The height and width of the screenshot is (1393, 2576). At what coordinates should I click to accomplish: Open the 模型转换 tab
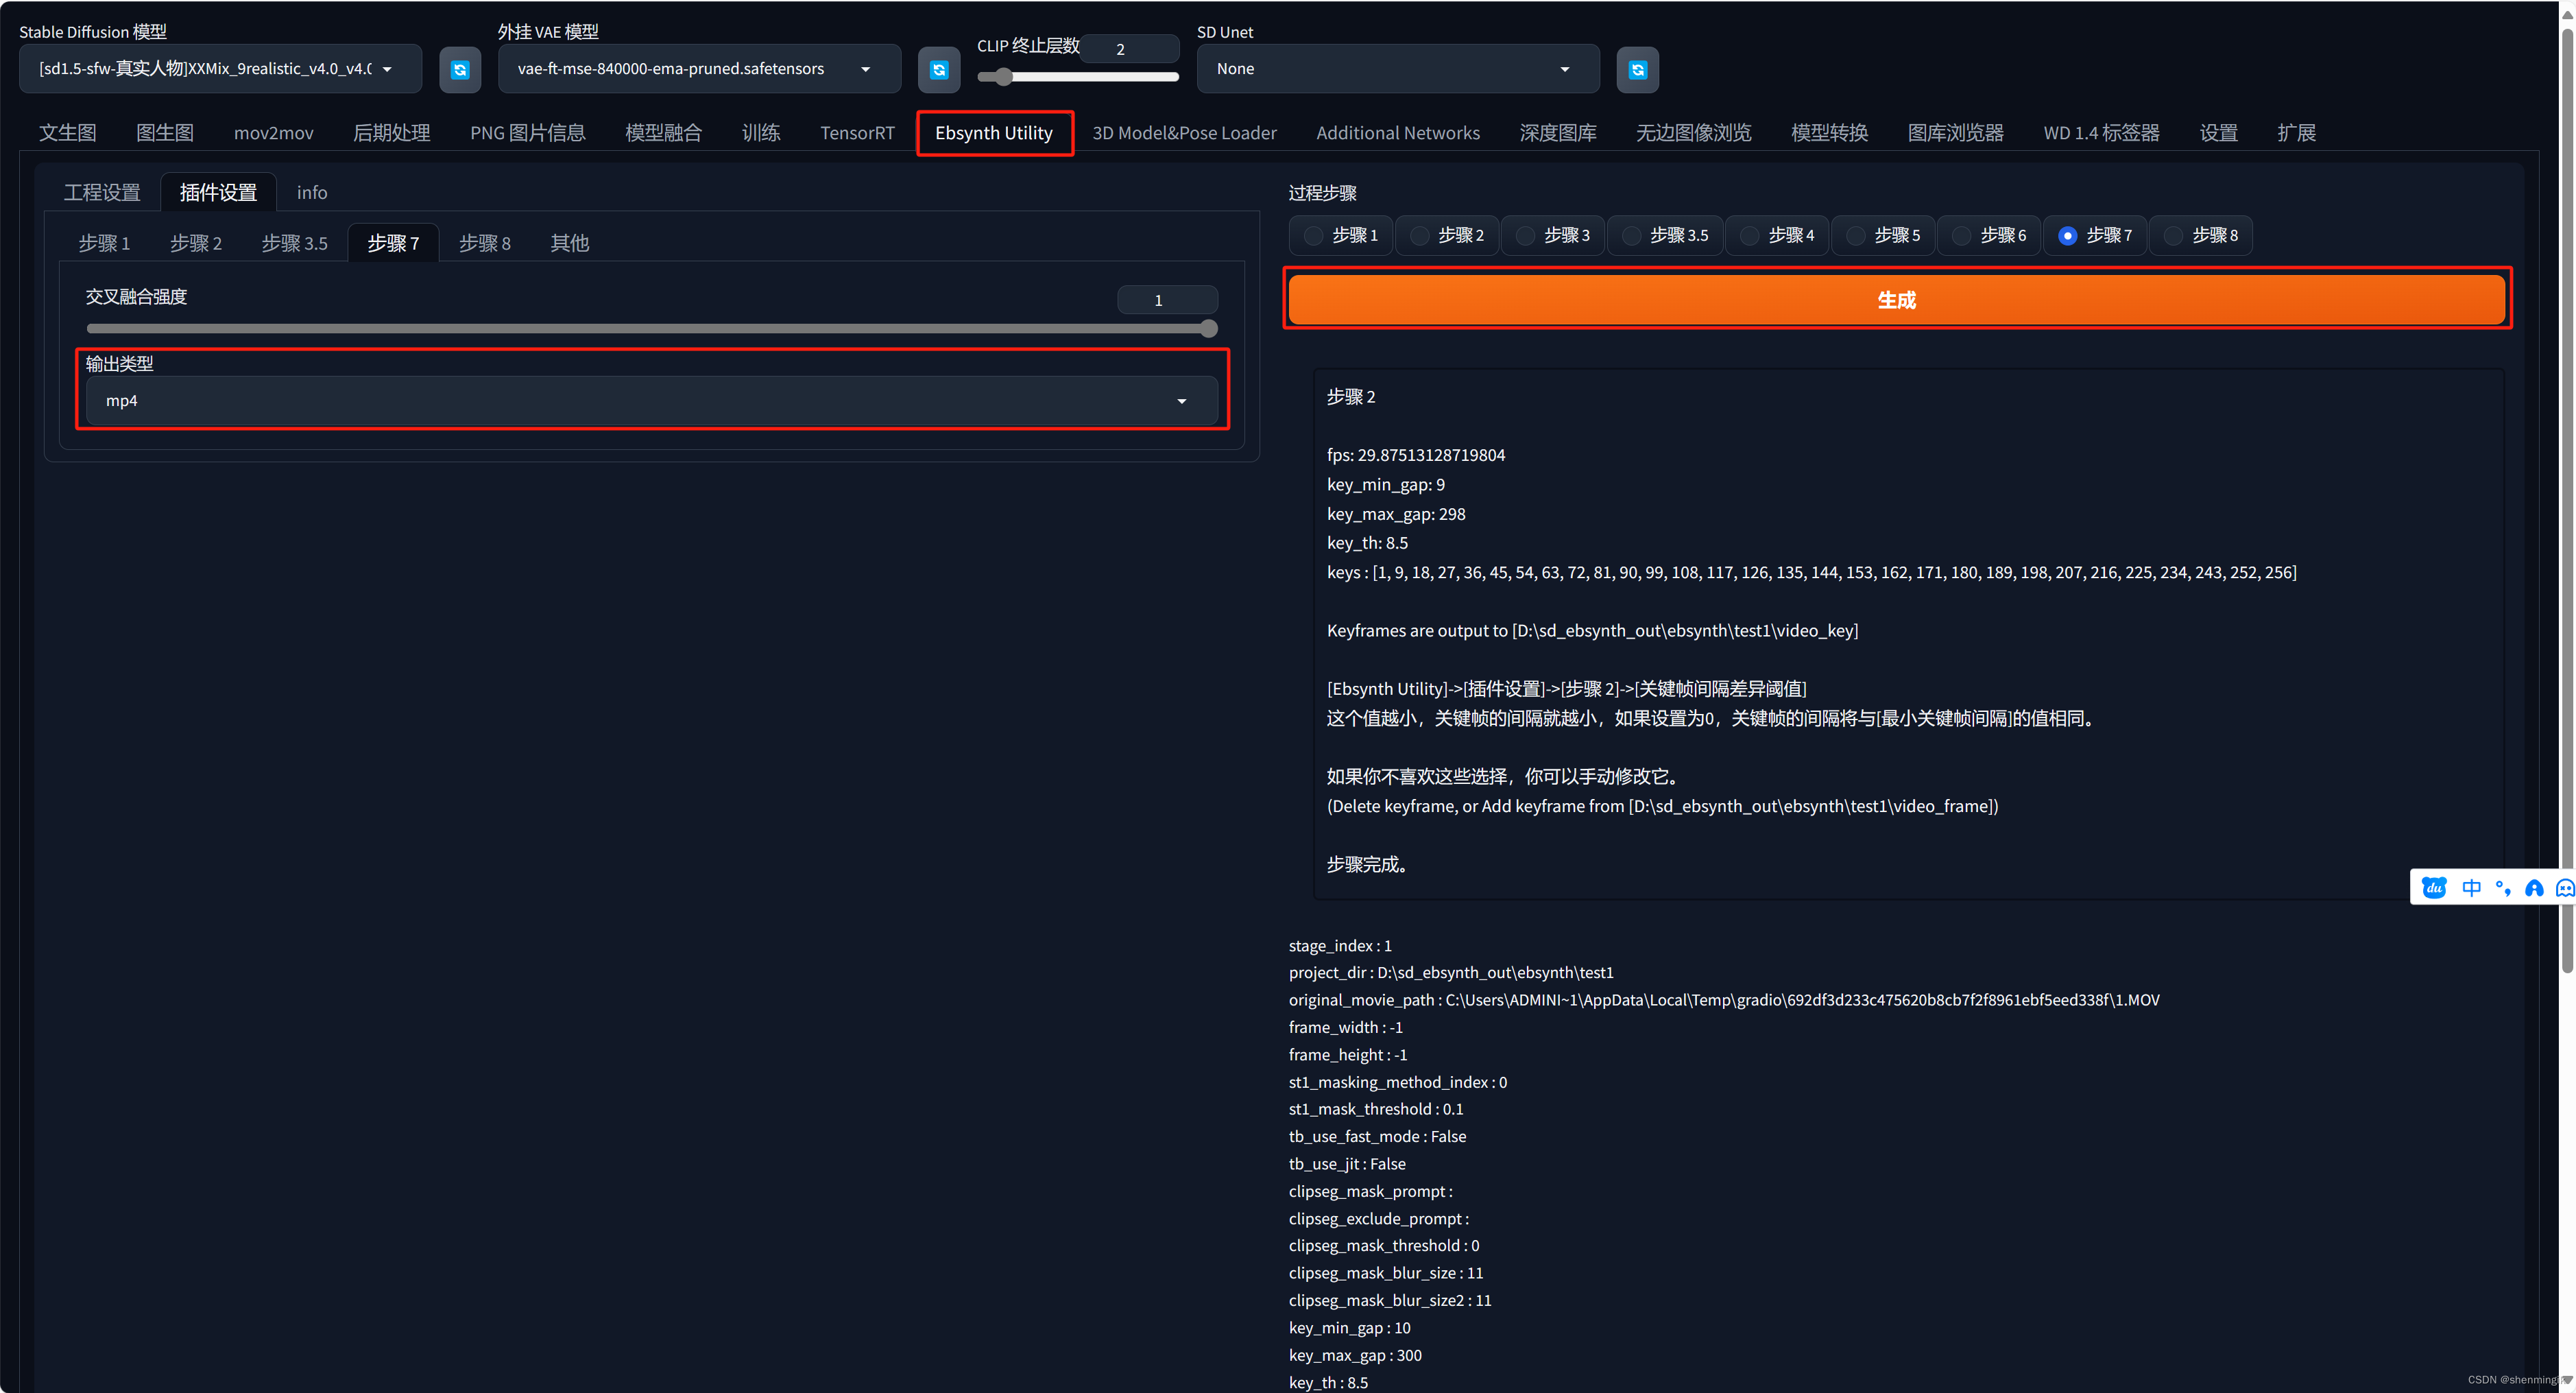pyautogui.click(x=1830, y=133)
